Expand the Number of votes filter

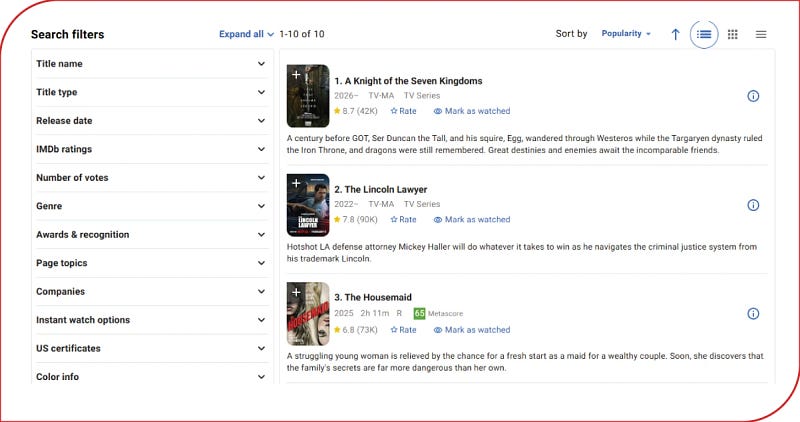click(151, 178)
